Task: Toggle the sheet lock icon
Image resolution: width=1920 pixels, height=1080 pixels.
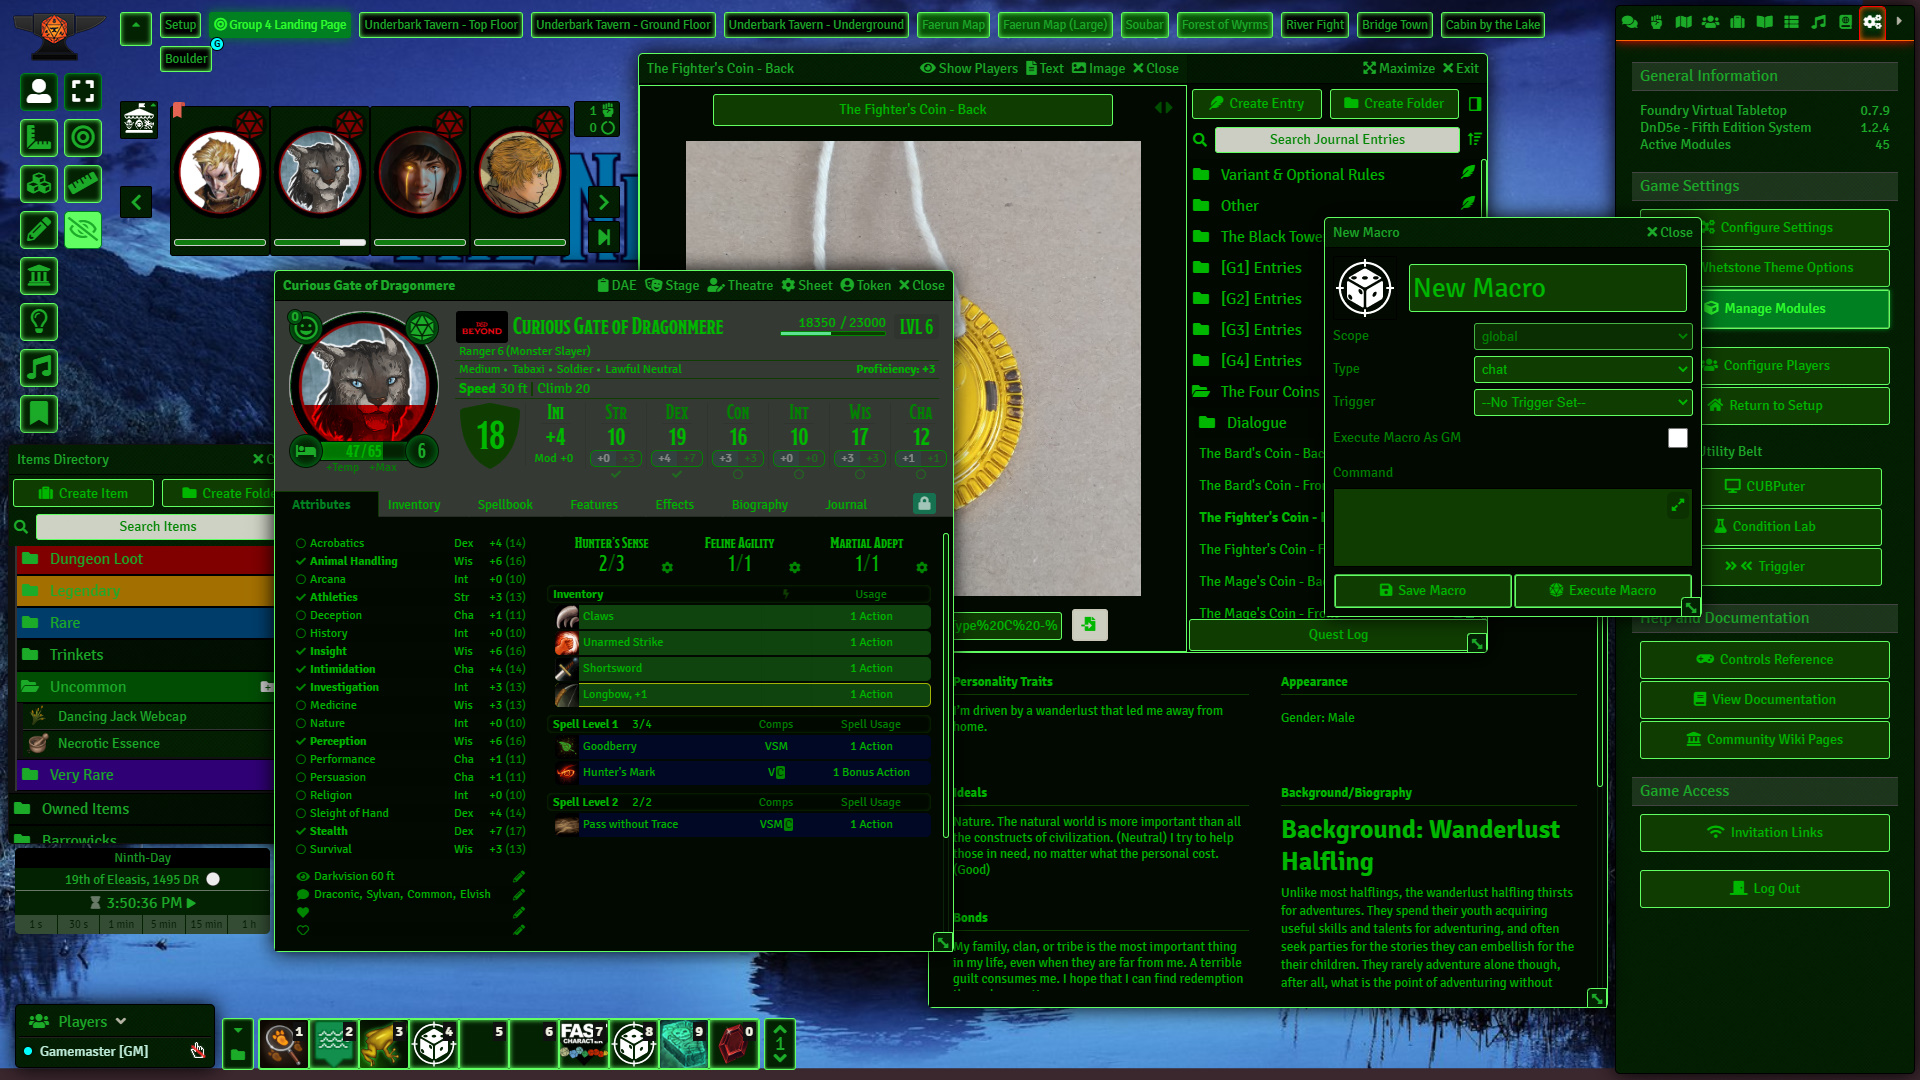Action: pyautogui.click(x=924, y=504)
